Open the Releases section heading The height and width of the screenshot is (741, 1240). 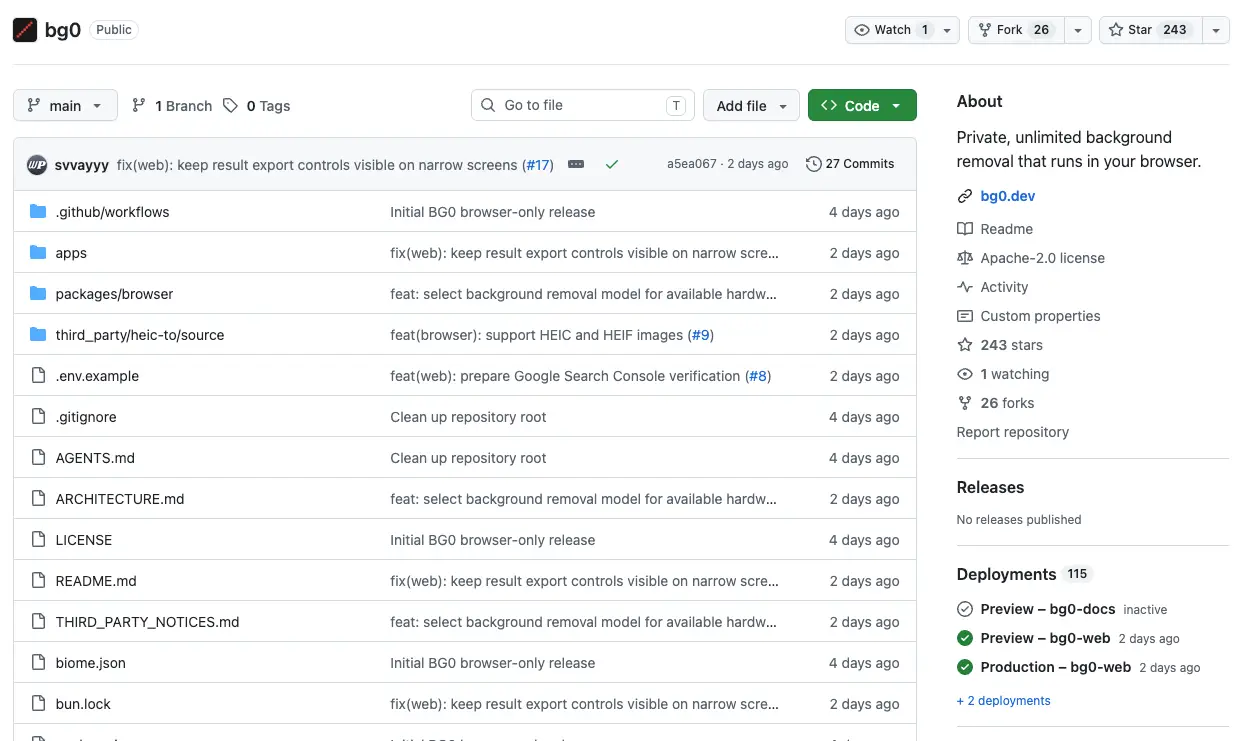coord(990,487)
